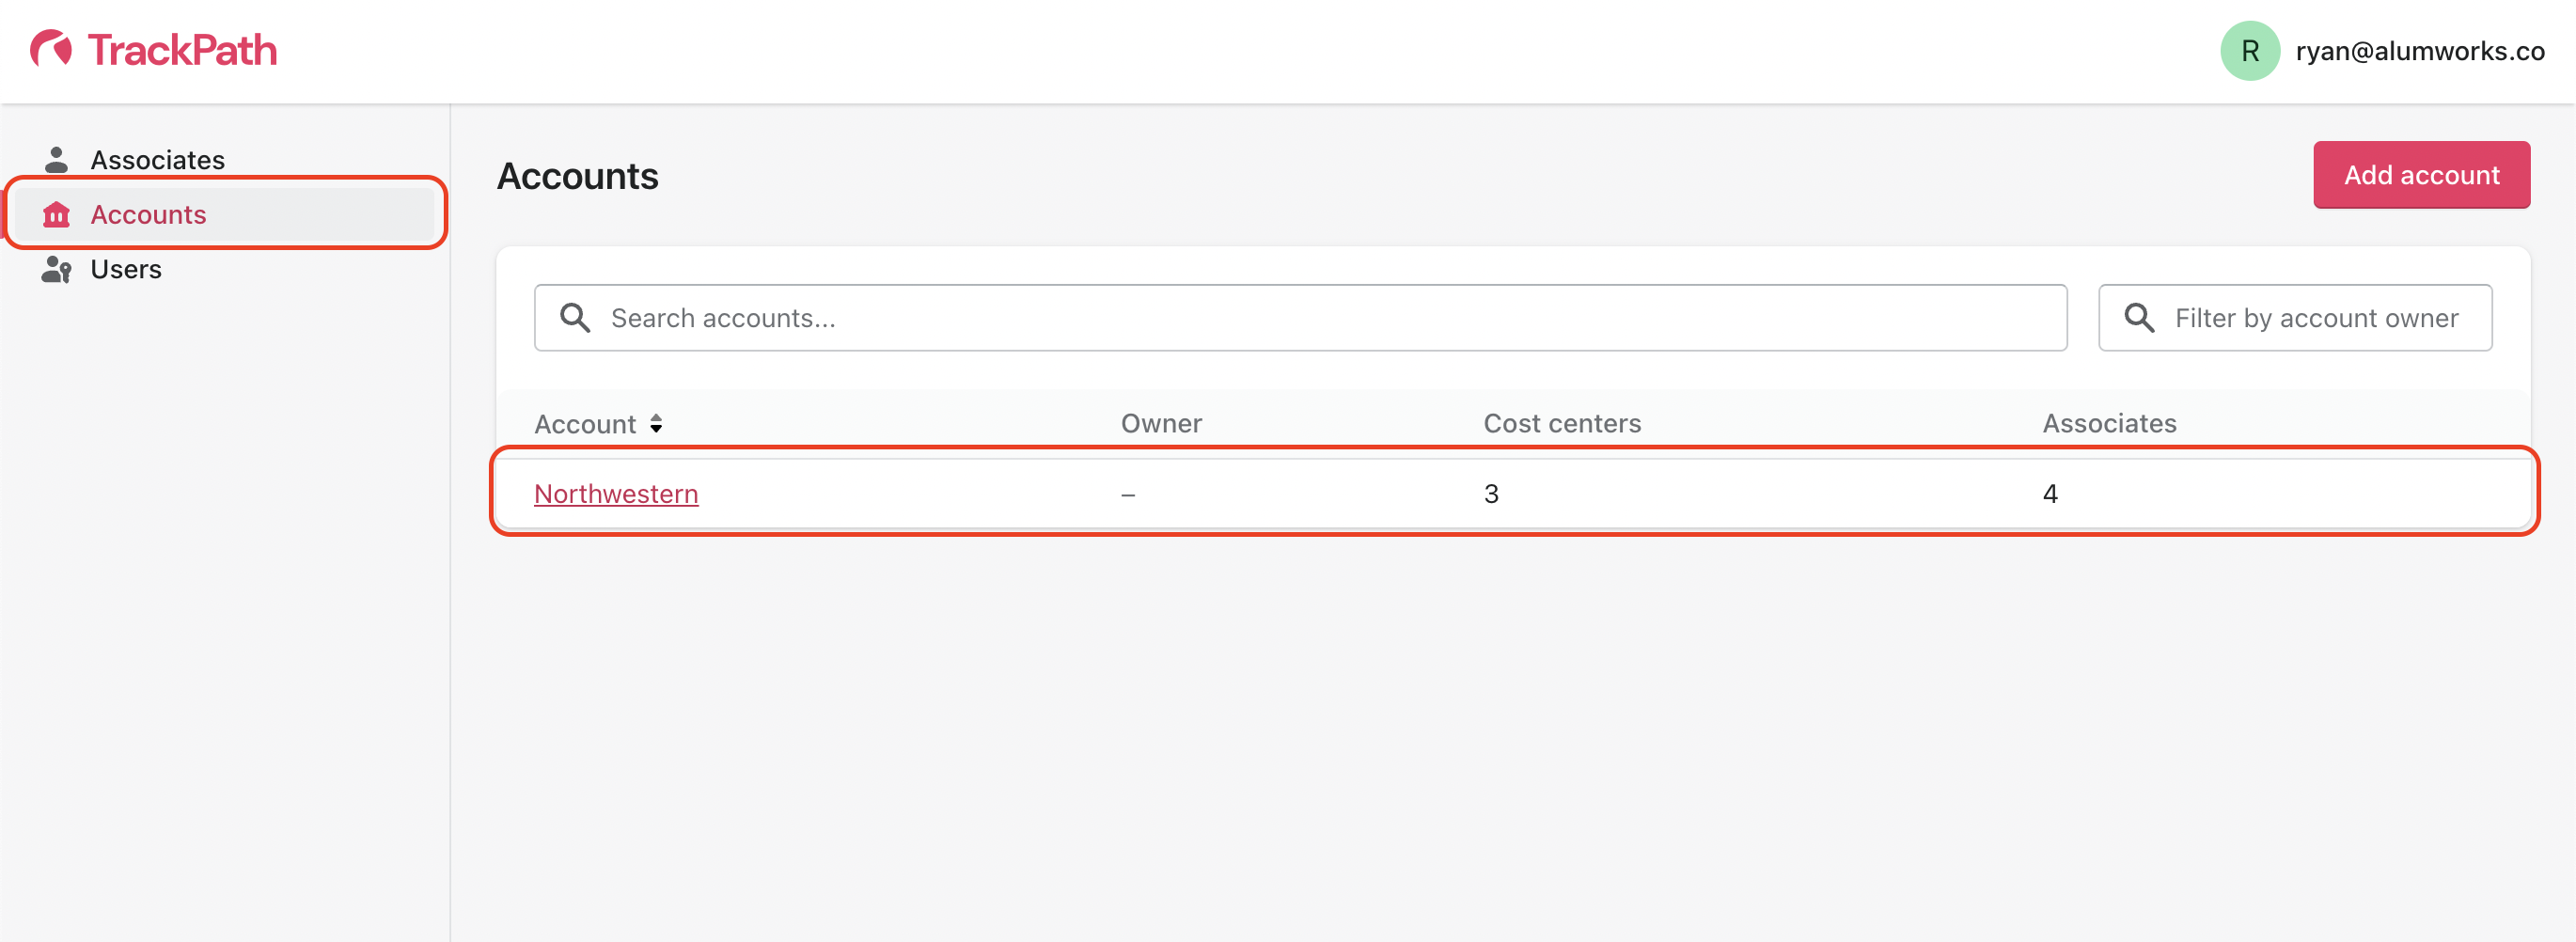Click the Accounts building icon in sidebar
This screenshot has width=2576, height=942.
point(56,214)
